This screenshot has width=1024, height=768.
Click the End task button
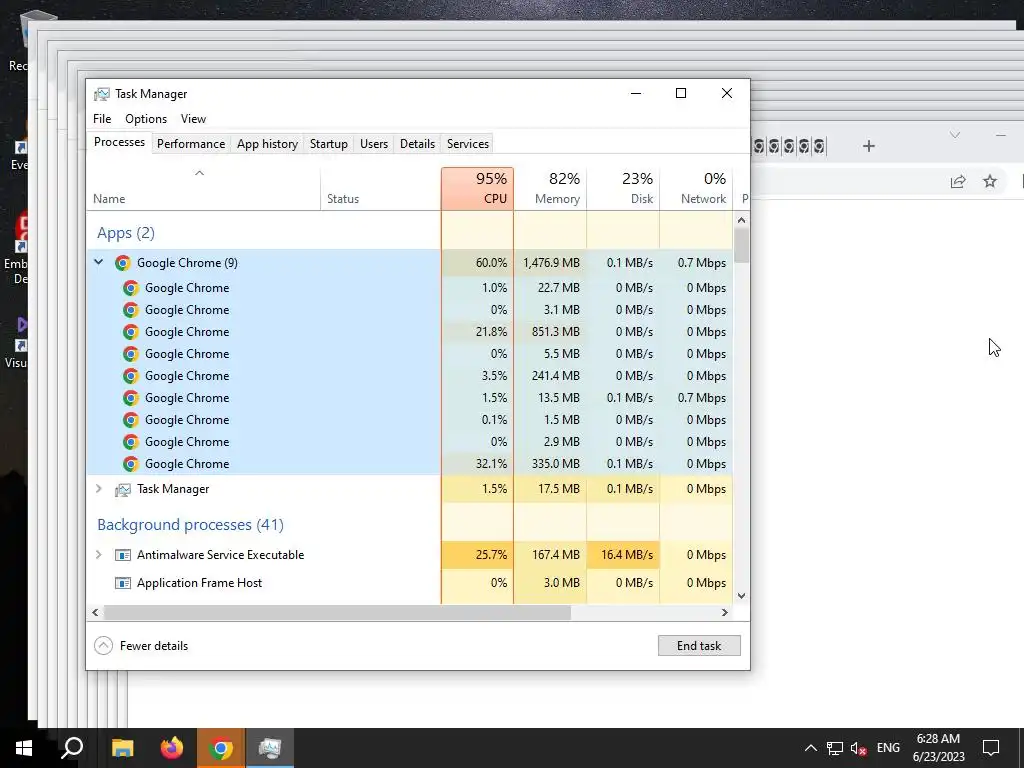pyautogui.click(x=699, y=646)
